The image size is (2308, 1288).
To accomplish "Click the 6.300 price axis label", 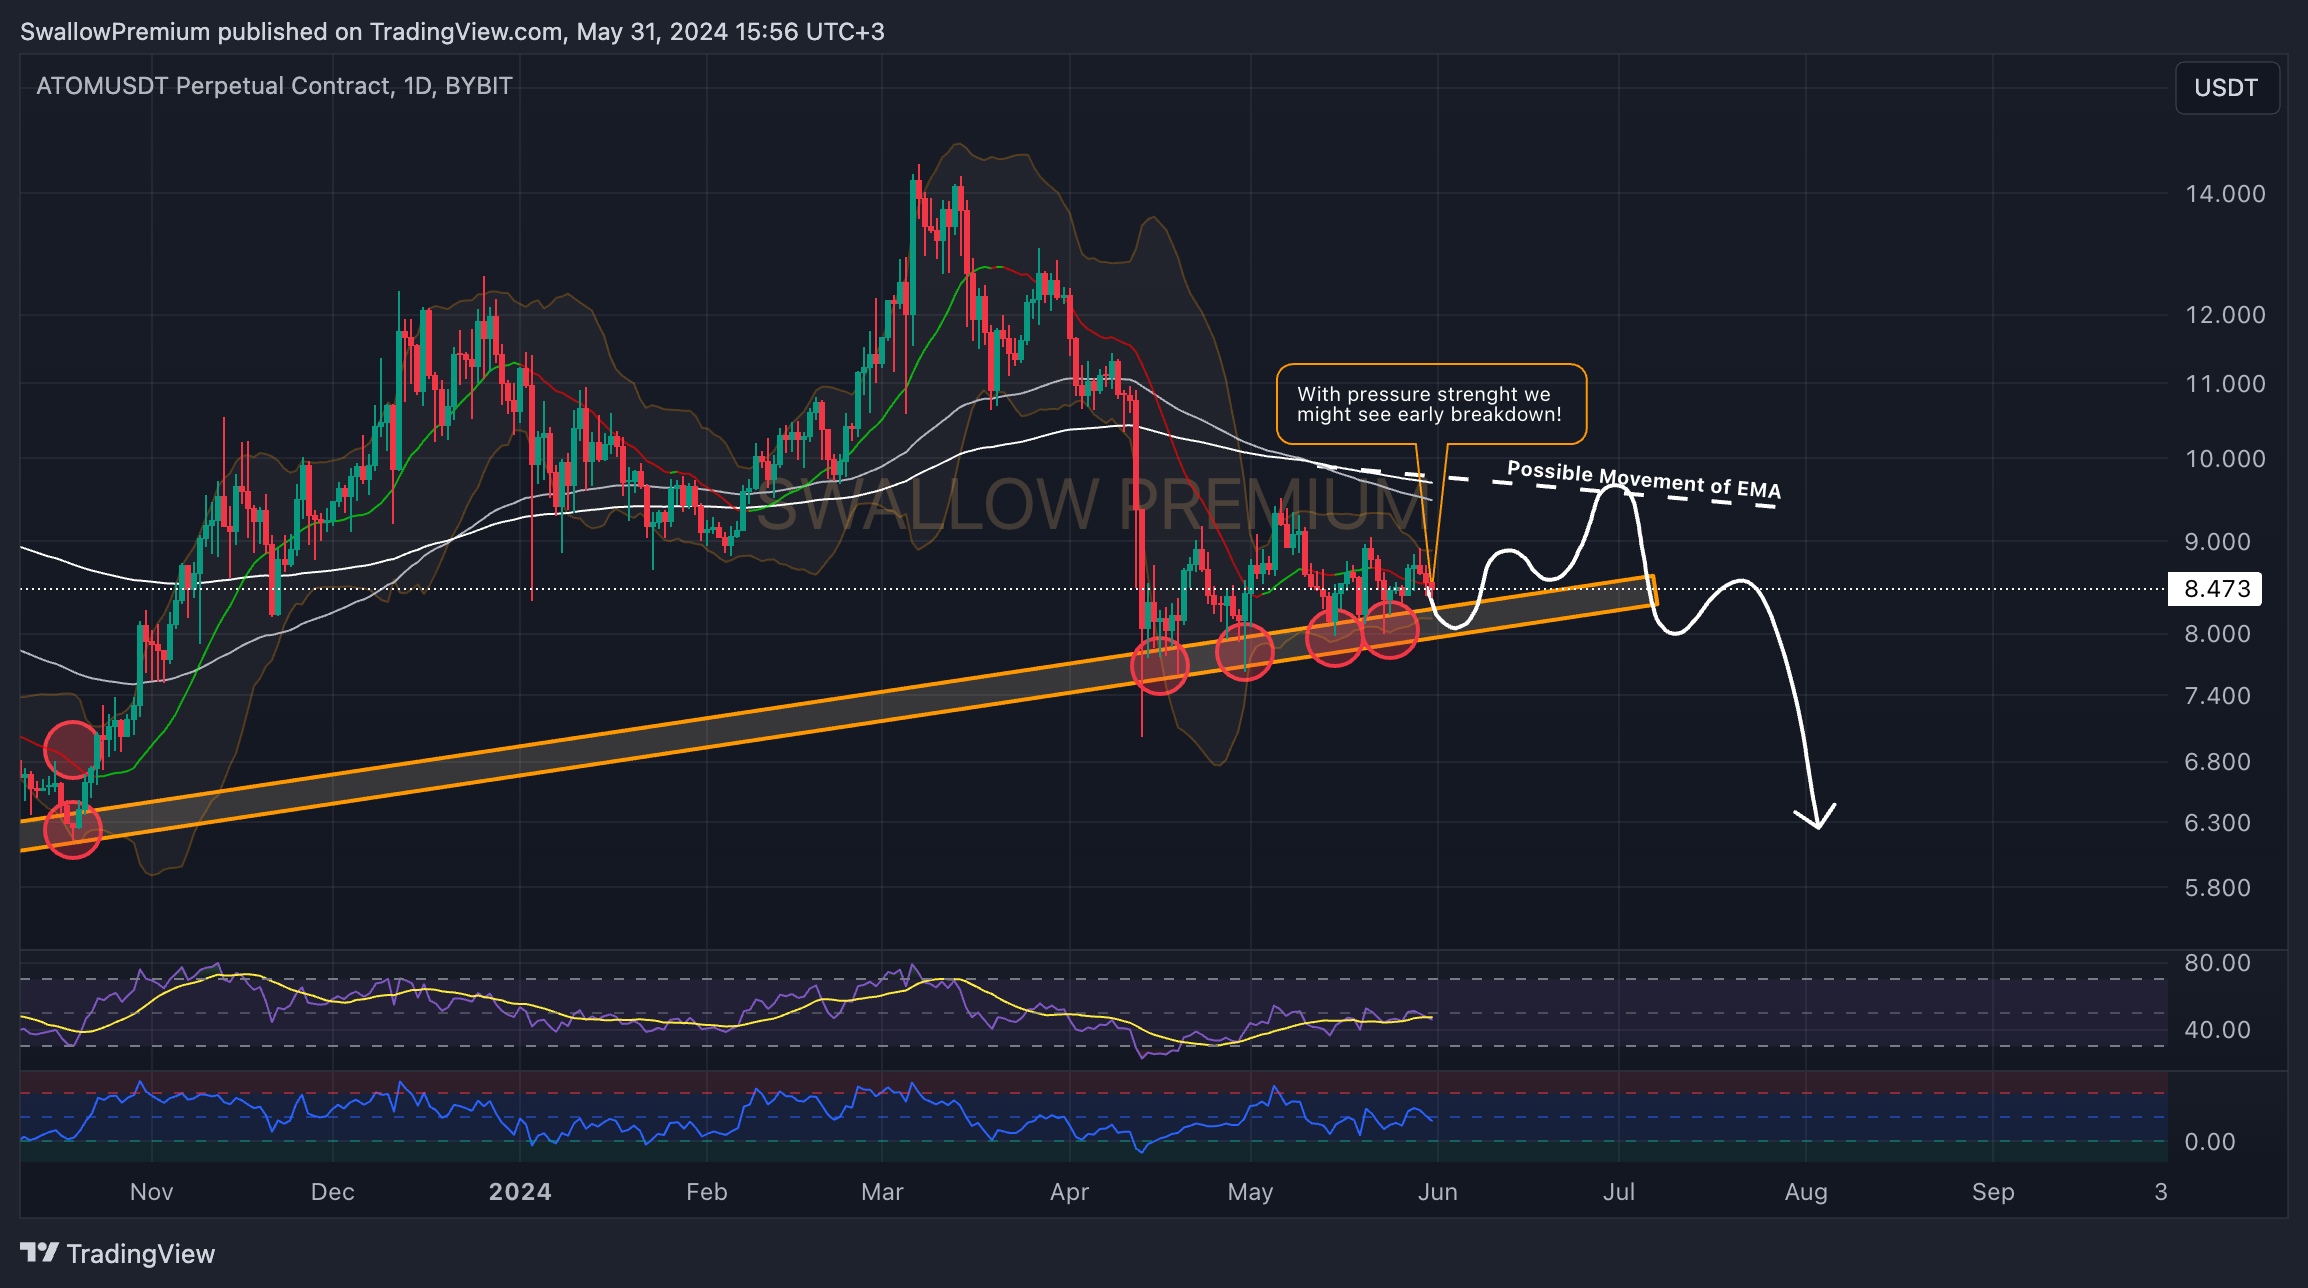I will [x=2217, y=823].
